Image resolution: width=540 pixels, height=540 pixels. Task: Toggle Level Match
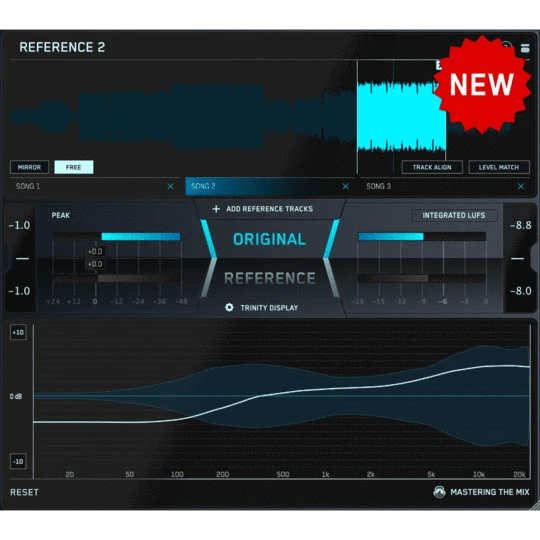pos(499,167)
